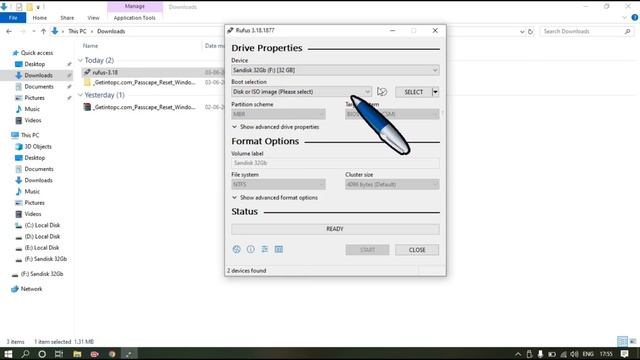Open Cortana circle on taskbar
This screenshot has height=360, width=640.
(x=42, y=354)
